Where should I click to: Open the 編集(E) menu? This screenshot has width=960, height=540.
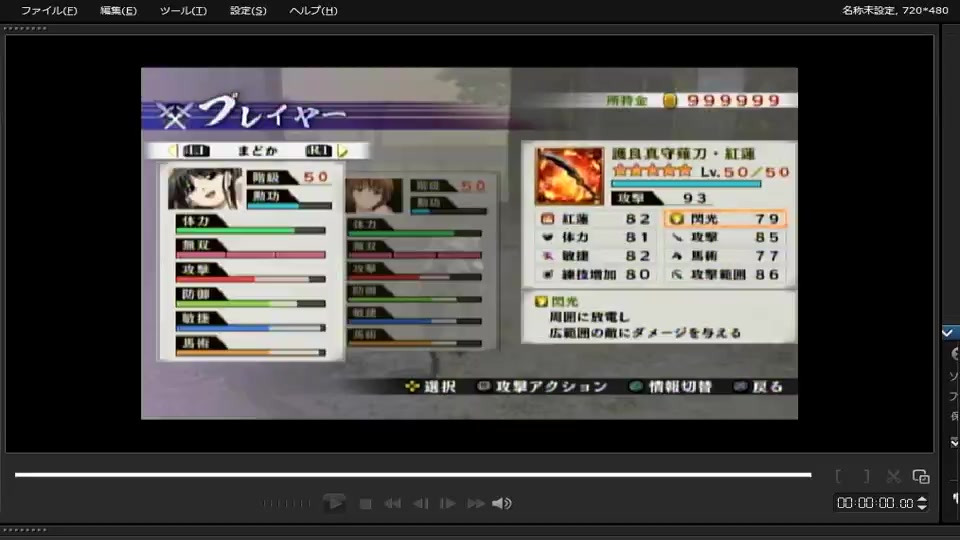coord(118,10)
